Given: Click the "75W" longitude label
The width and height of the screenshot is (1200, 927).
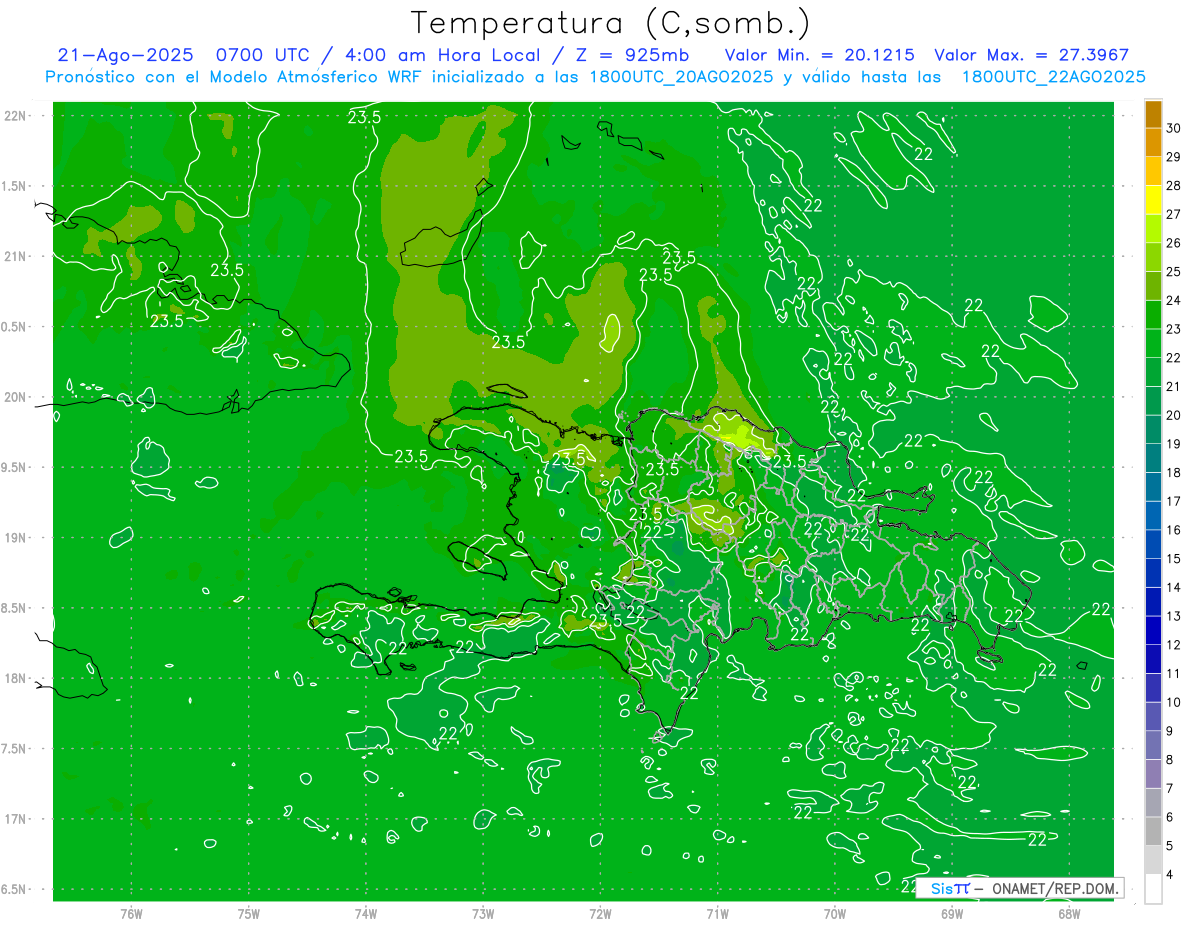Looking at the screenshot, I should coord(249,913).
